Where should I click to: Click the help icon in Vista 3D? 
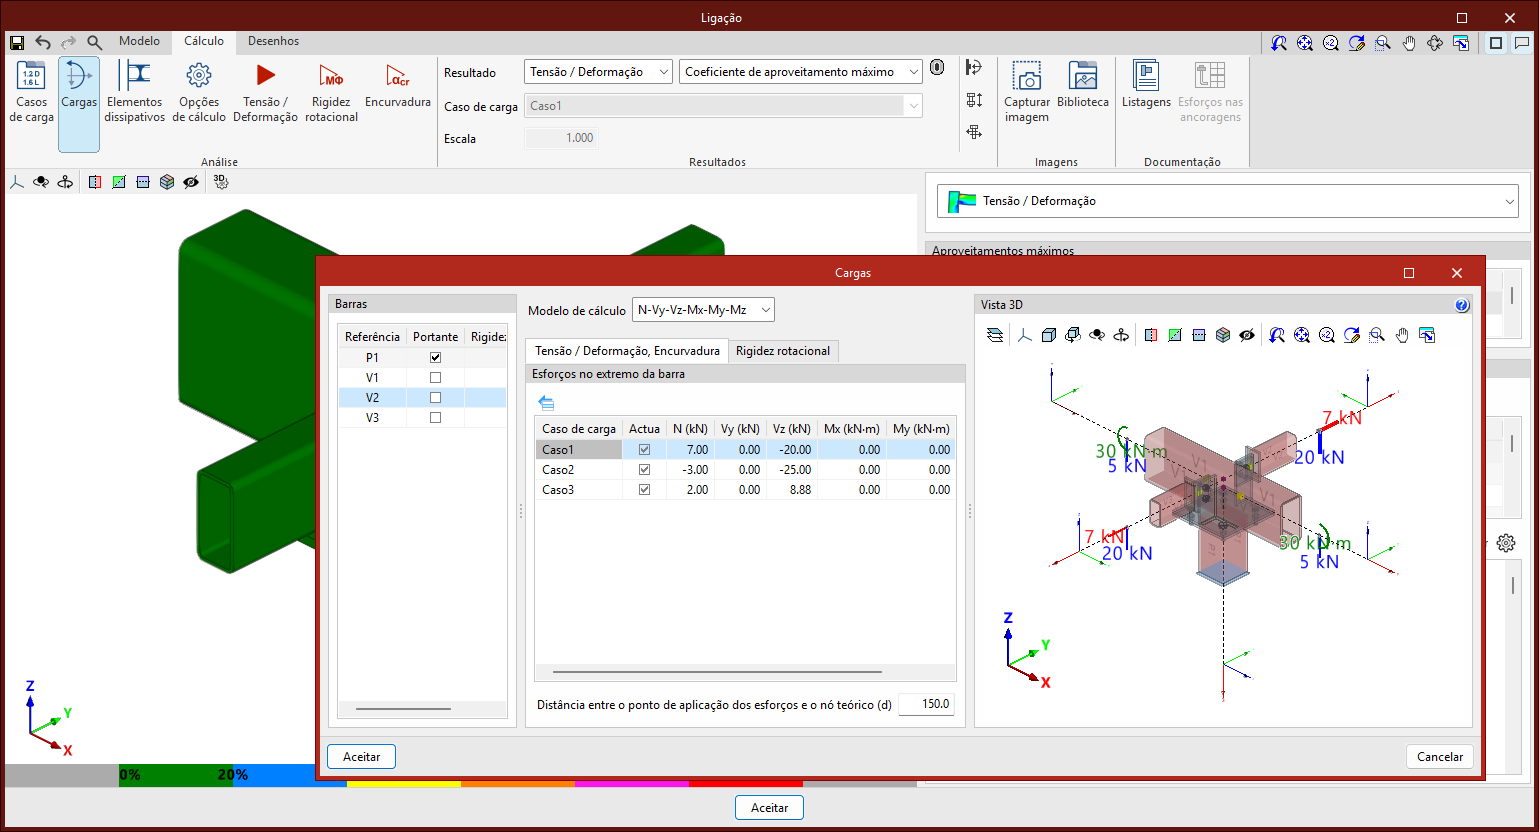point(1461,305)
